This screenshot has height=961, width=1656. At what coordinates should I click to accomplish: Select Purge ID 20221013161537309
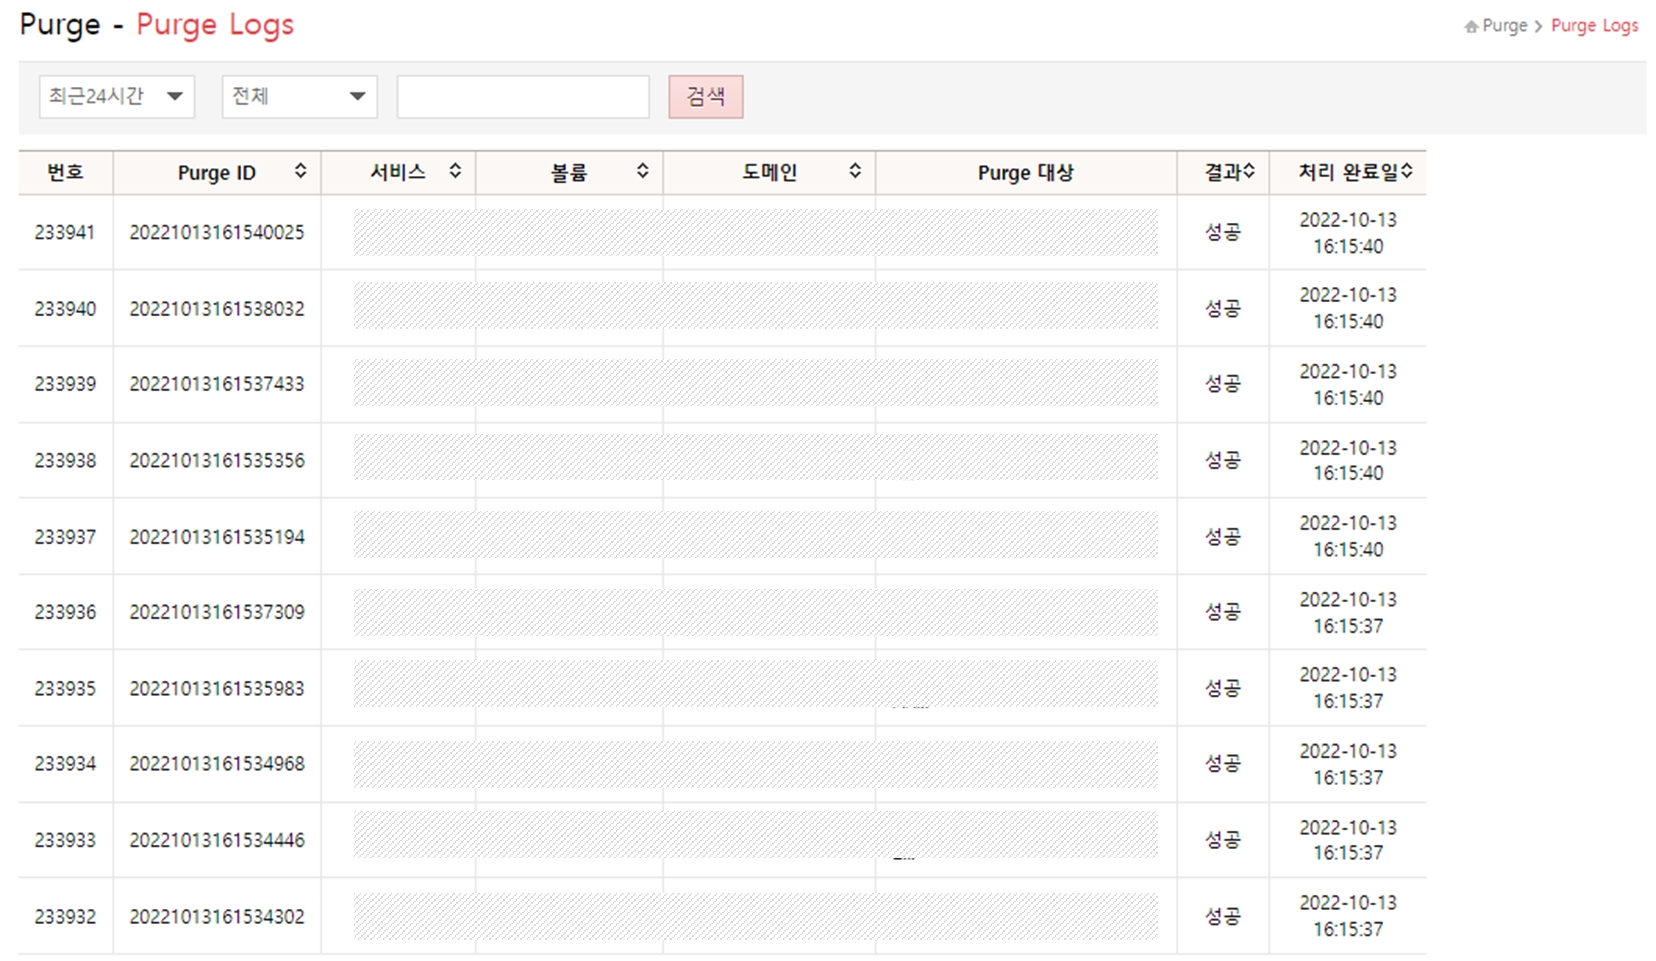(x=217, y=612)
